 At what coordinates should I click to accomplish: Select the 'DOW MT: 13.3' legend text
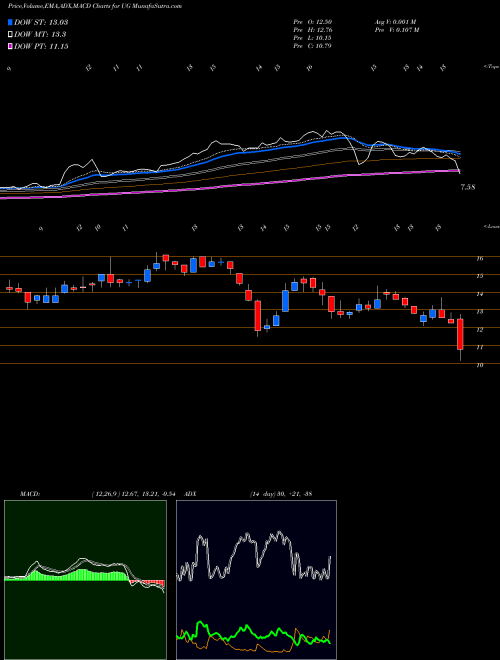pos(40,35)
